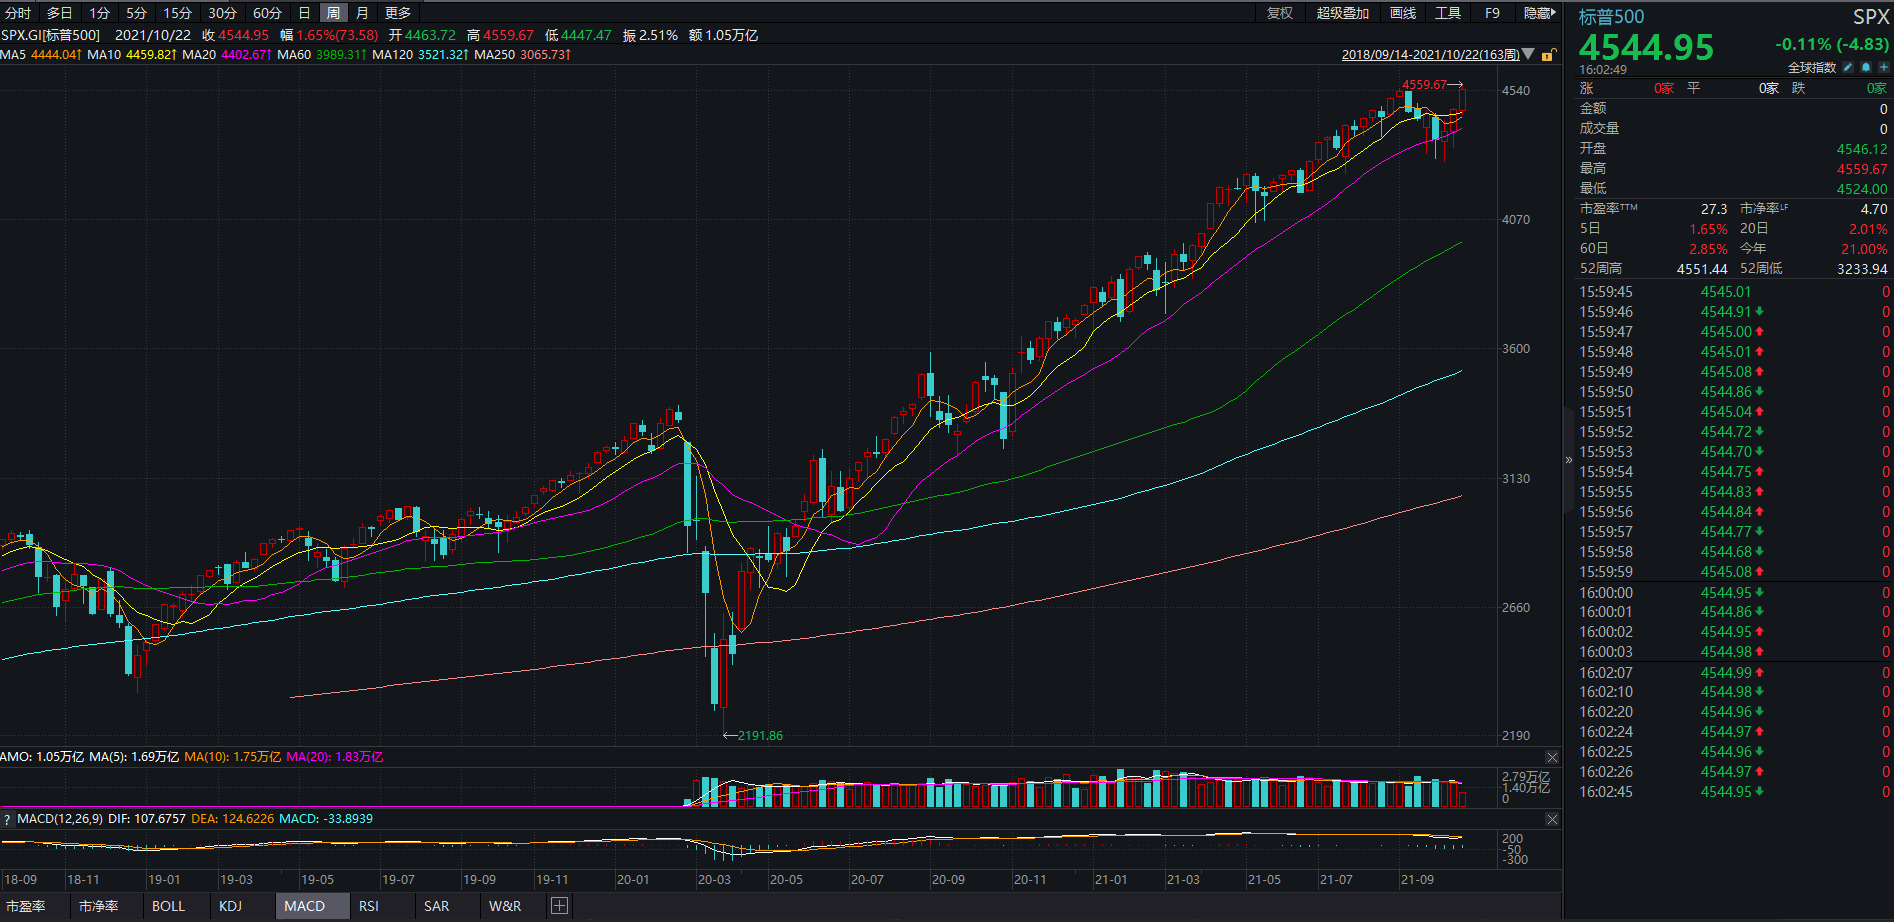Open the 超级叠加 overlay option
Image resolution: width=1894 pixels, height=922 pixels.
point(1343,13)
